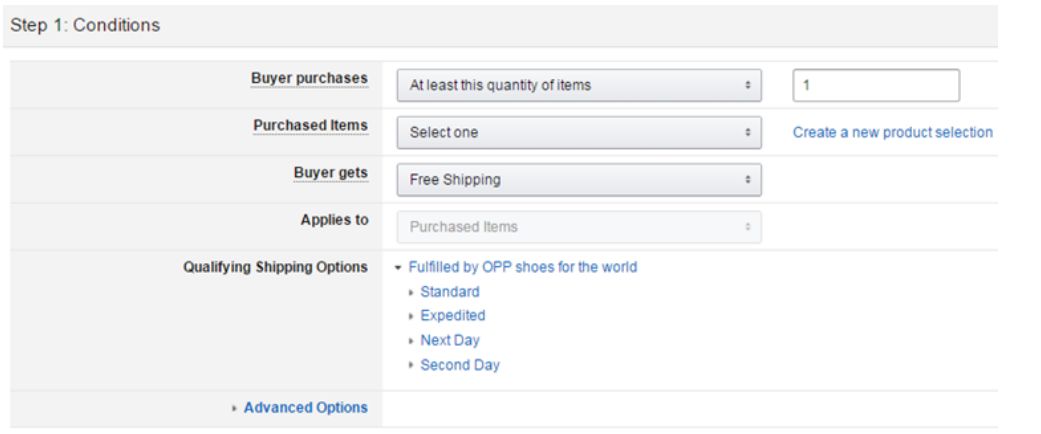
Task: Collapse Fulfilled by OPP shoes section
Action: coord(399,268)
